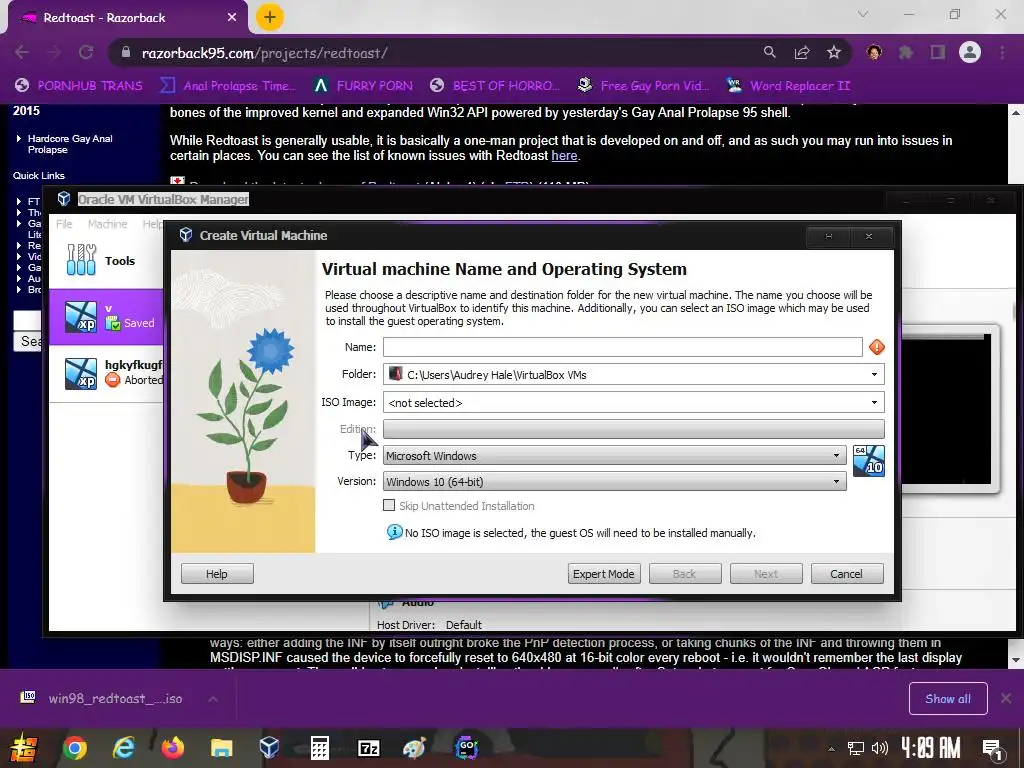Show hidden tray icons chevron
The height and width of the screenshot is (768, 1024).
point(831,748)
